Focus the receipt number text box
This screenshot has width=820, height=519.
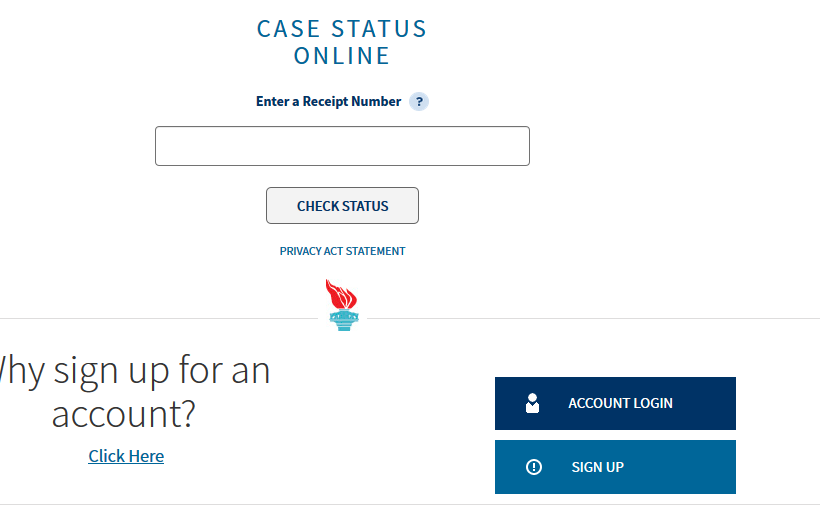(343, 146)
